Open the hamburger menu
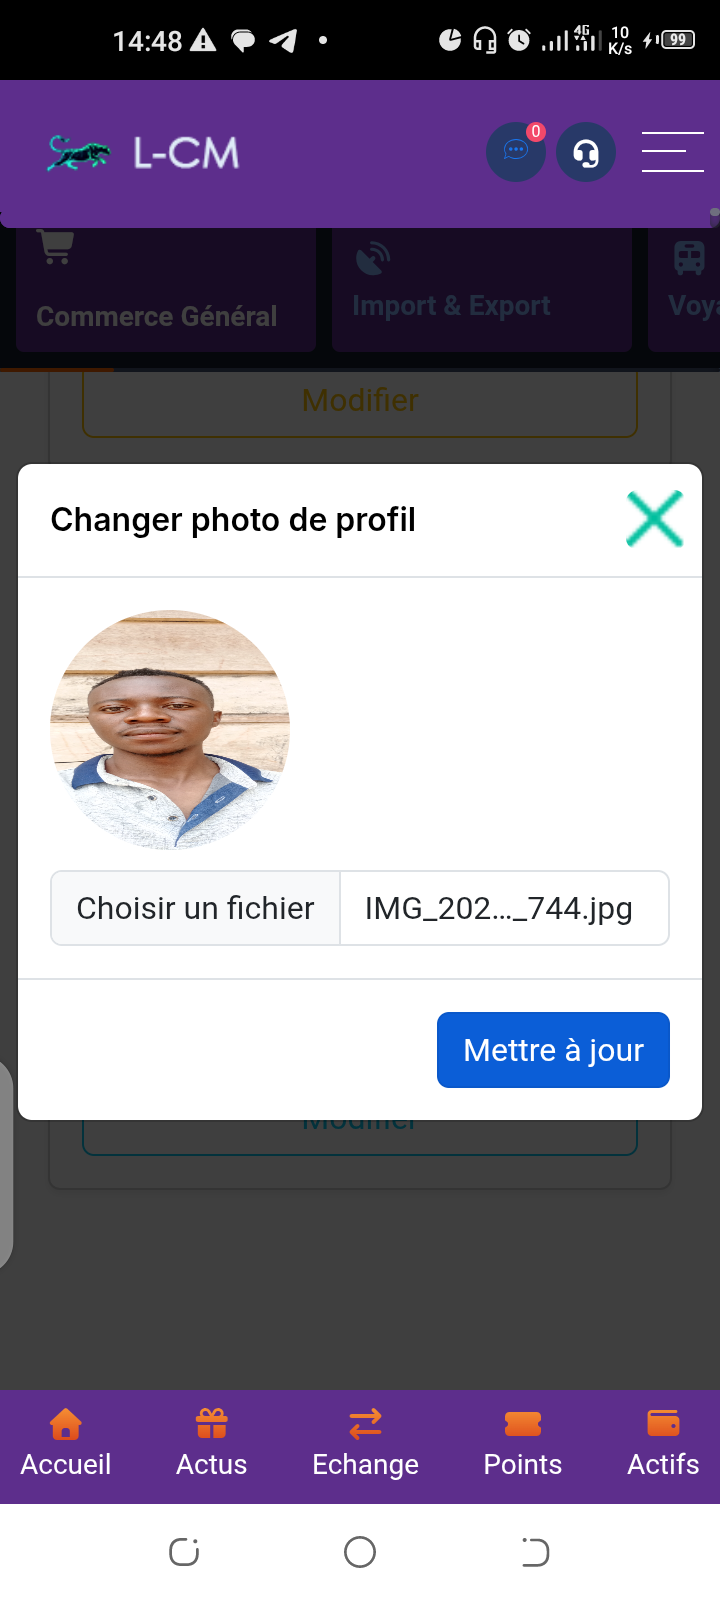This screenshot has width=720, height=1600. click(x=672, y=152)
